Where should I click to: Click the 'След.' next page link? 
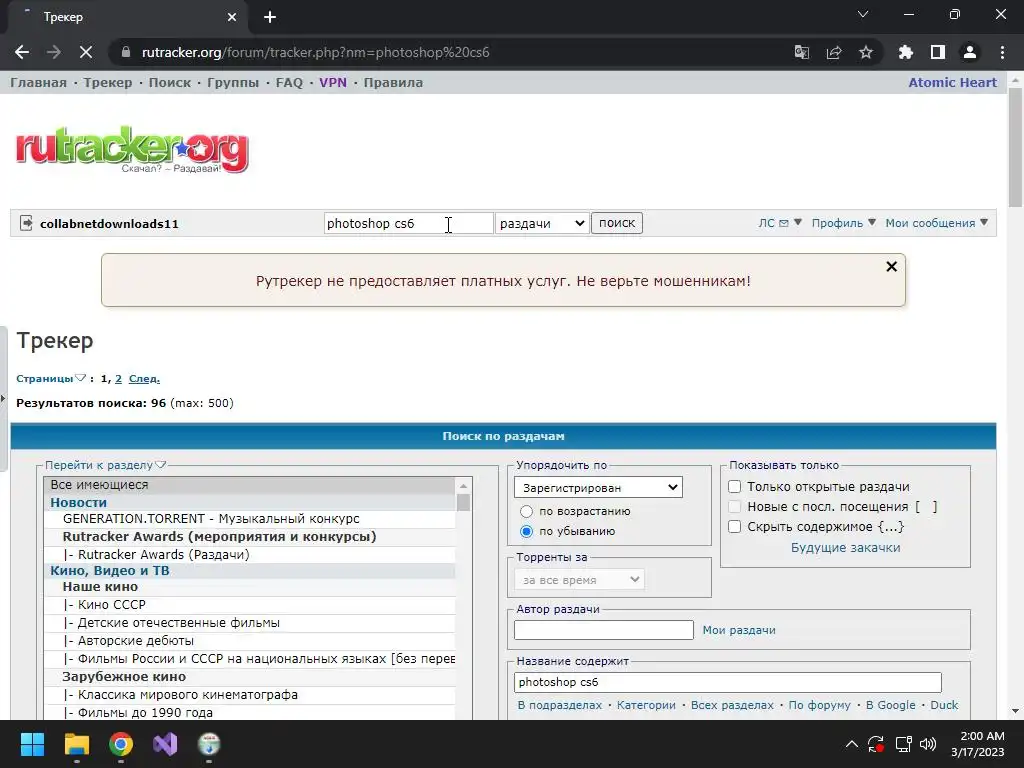click(144, 378)
